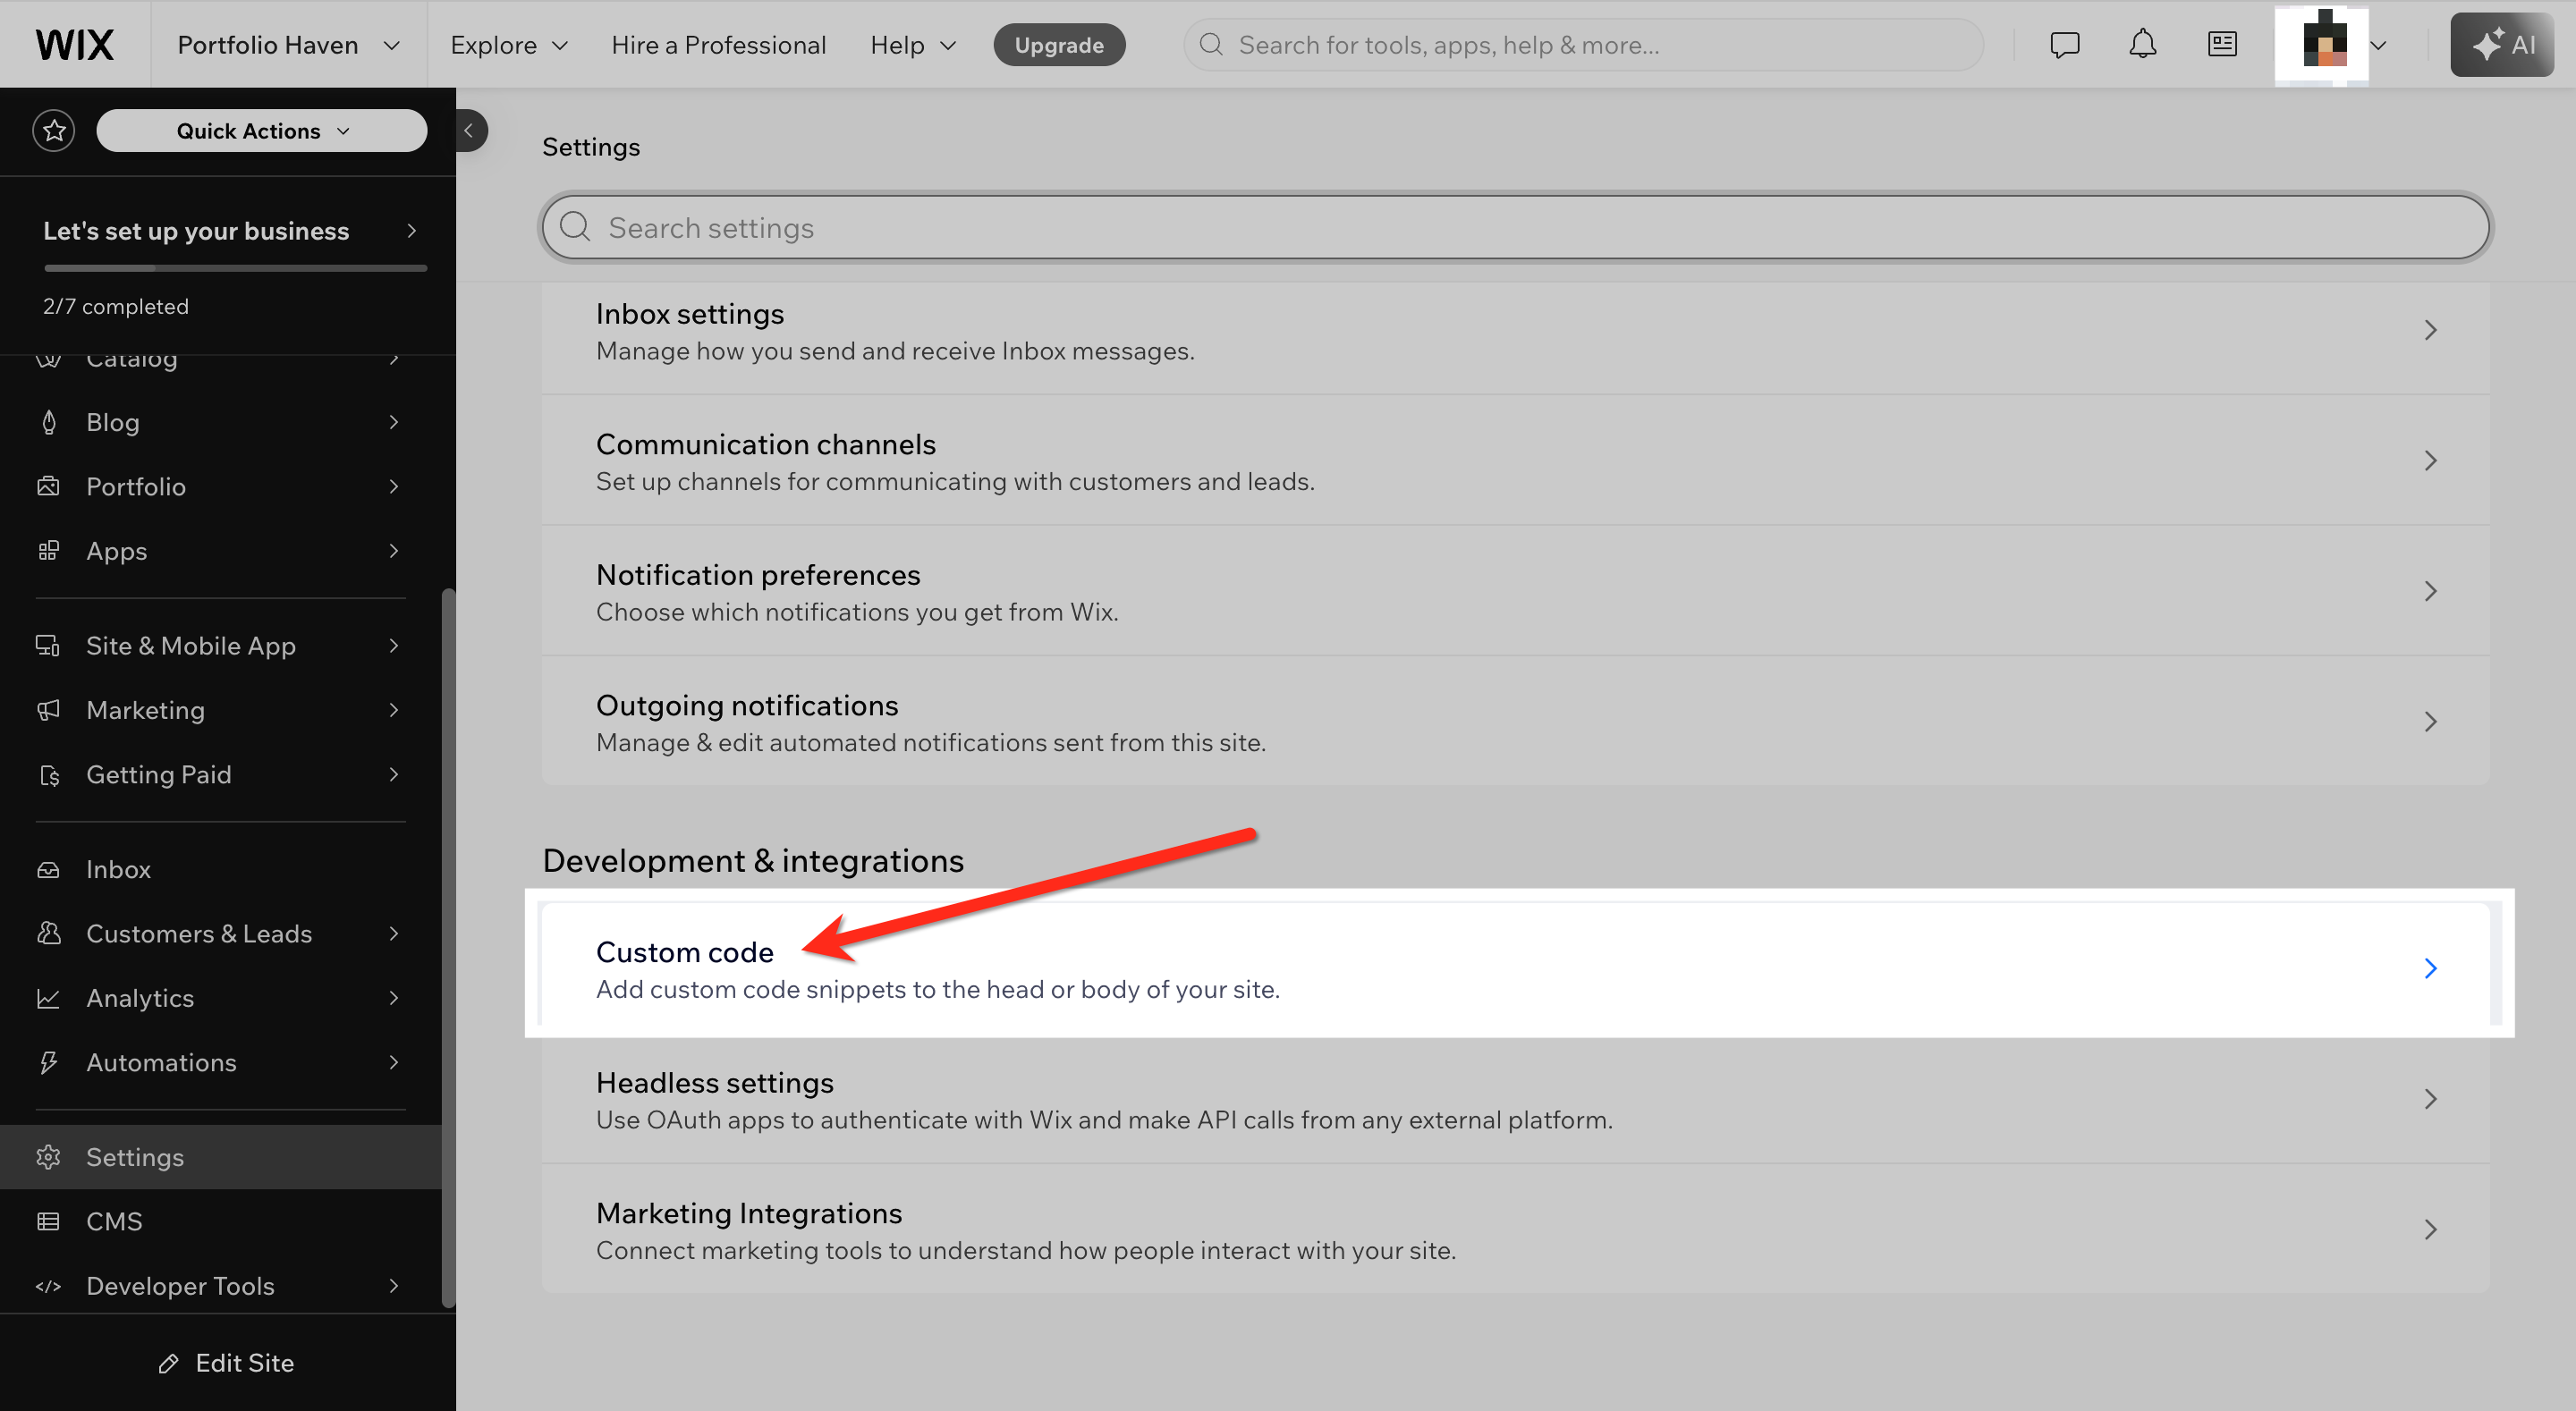Screen dimensions: 2576x1411
Task: Open the AI assistant button
Action: 2501,45
